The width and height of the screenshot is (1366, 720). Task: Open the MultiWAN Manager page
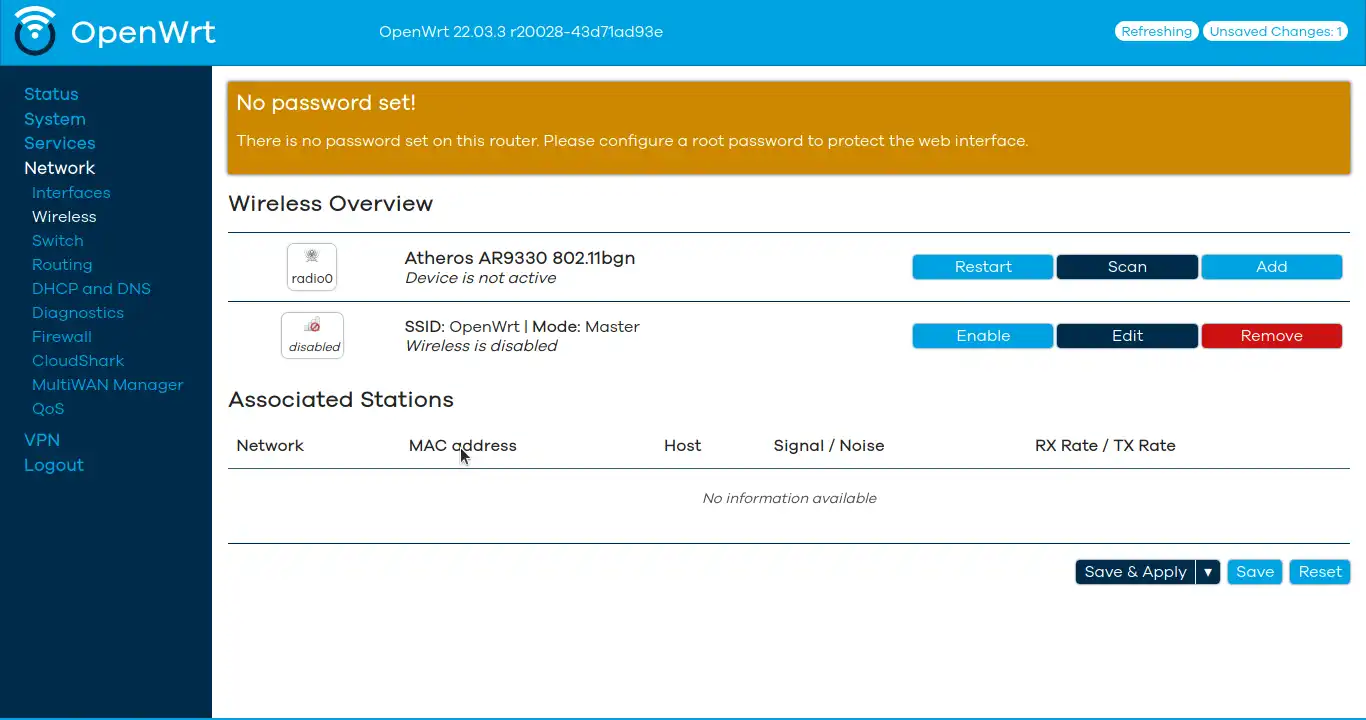pos(107,384)
